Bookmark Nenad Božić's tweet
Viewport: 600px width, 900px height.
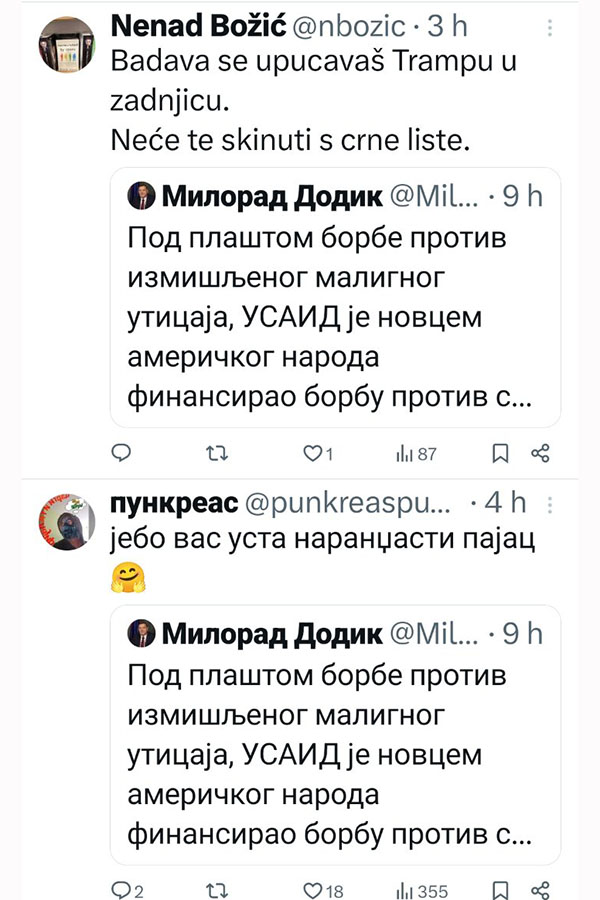point(501,453)
